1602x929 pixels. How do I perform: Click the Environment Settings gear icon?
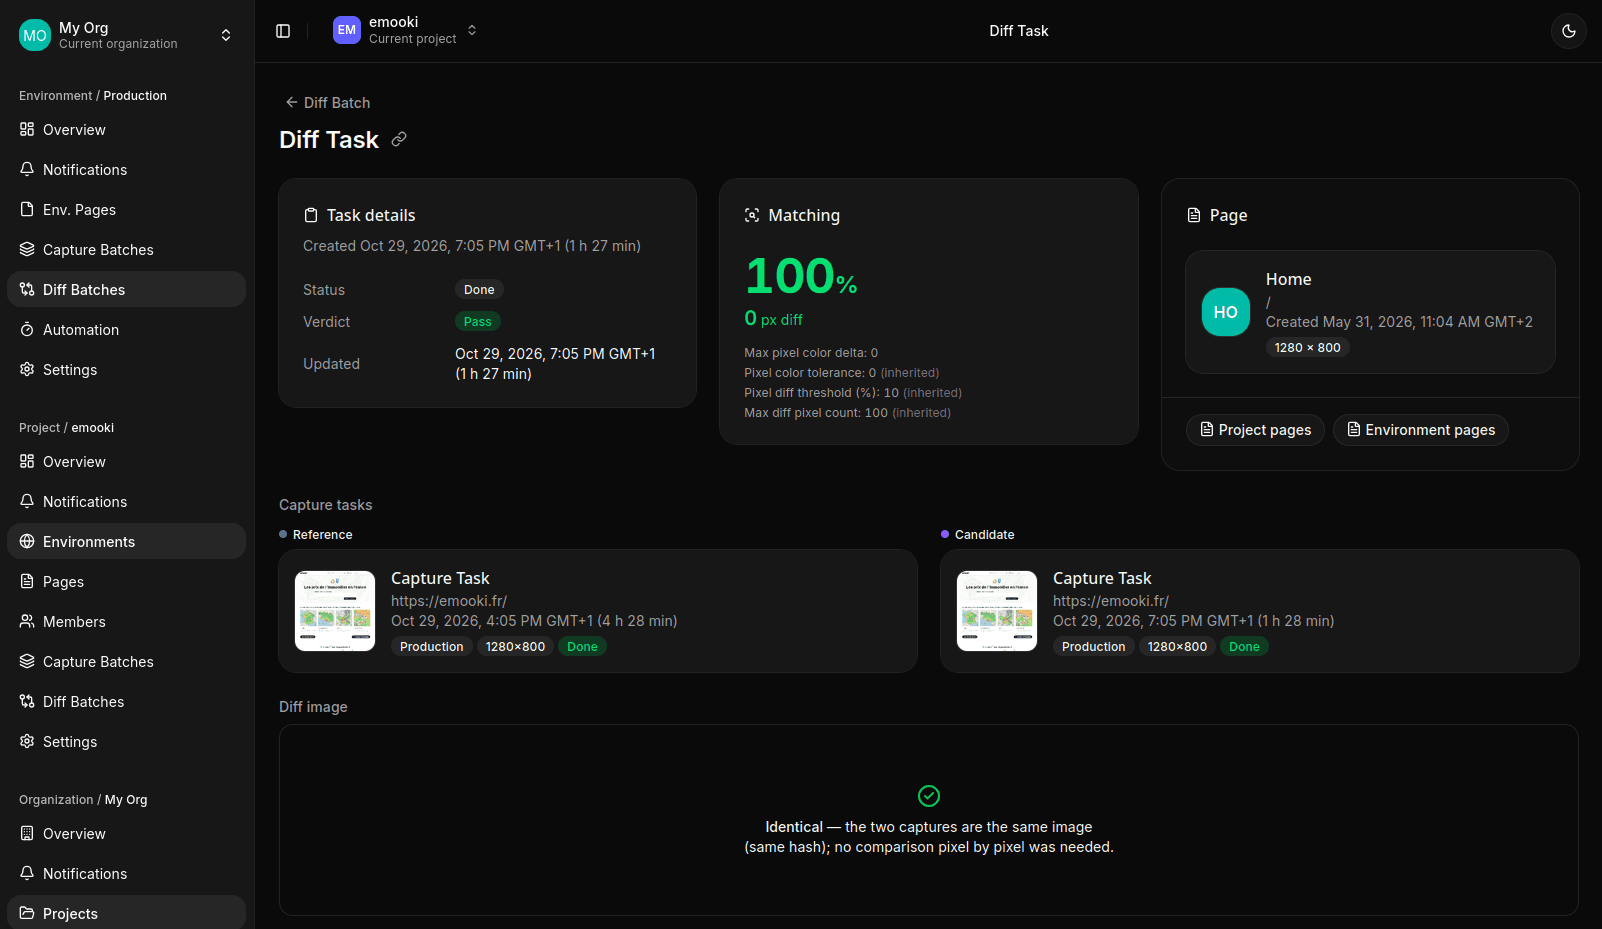(x=27, y=369)
